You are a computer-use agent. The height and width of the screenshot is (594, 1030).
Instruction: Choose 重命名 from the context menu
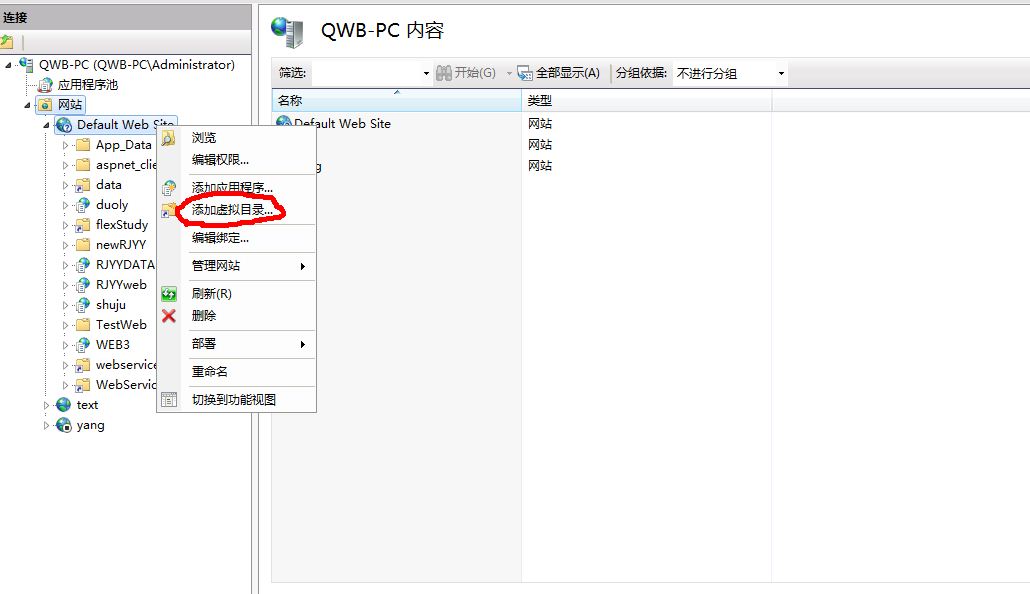click(x=236, y=371)
